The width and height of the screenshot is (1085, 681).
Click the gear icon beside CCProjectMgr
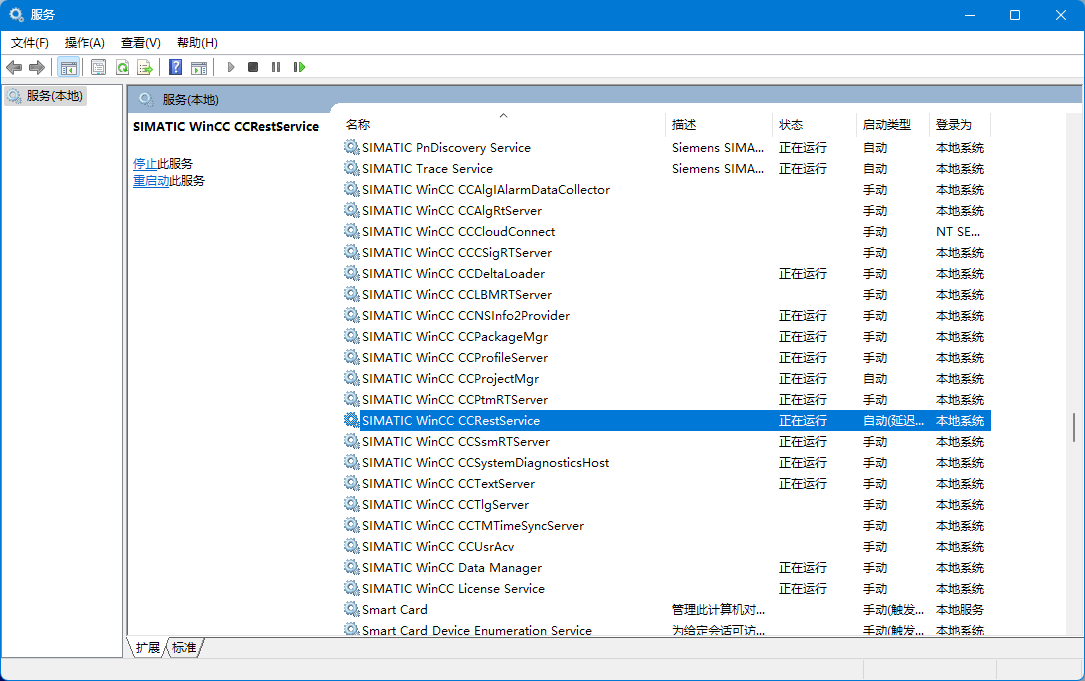click(x=352, y=379)
